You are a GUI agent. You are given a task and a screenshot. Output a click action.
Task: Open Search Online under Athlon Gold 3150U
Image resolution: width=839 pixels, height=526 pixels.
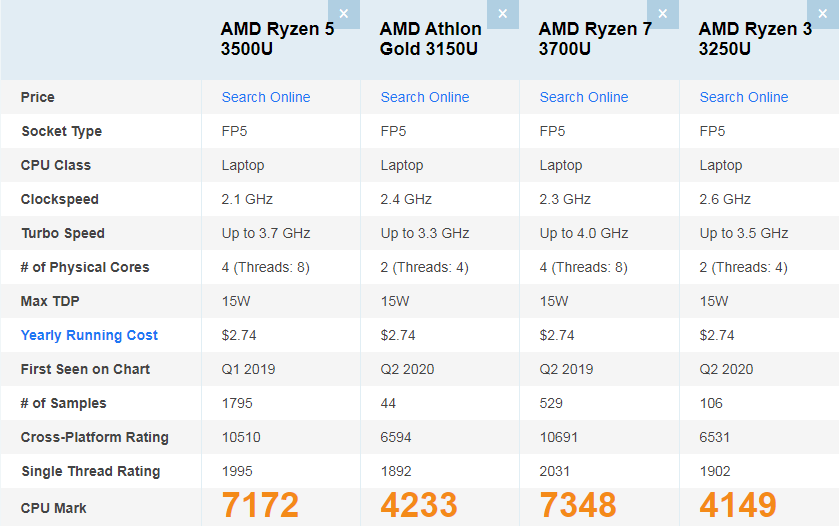[x=424, y=97]
